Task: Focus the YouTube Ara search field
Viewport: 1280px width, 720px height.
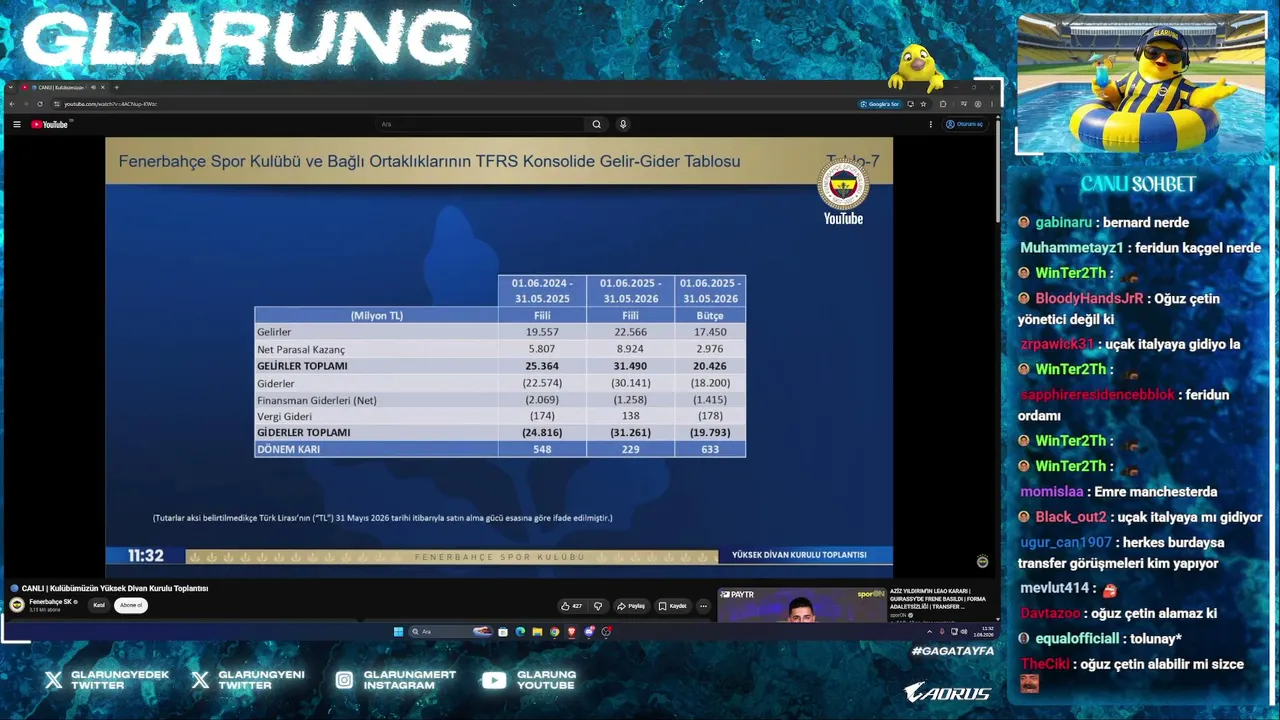Action: tap(480, 124)
